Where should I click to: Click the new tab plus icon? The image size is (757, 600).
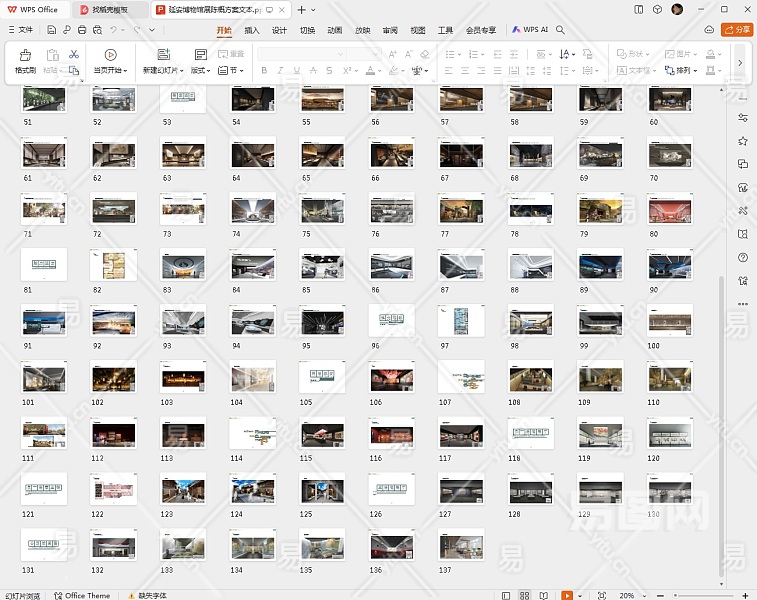pos(301,10)
